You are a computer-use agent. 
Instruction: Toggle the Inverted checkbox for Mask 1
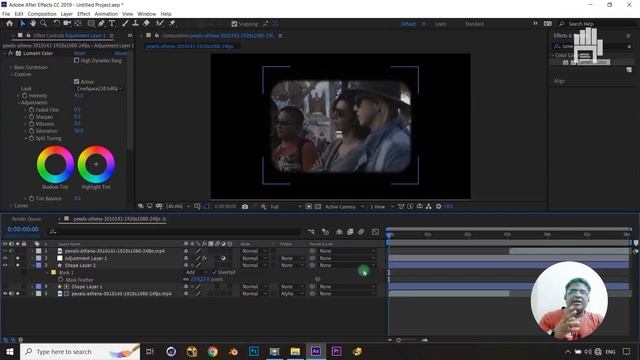click(214, 272)
